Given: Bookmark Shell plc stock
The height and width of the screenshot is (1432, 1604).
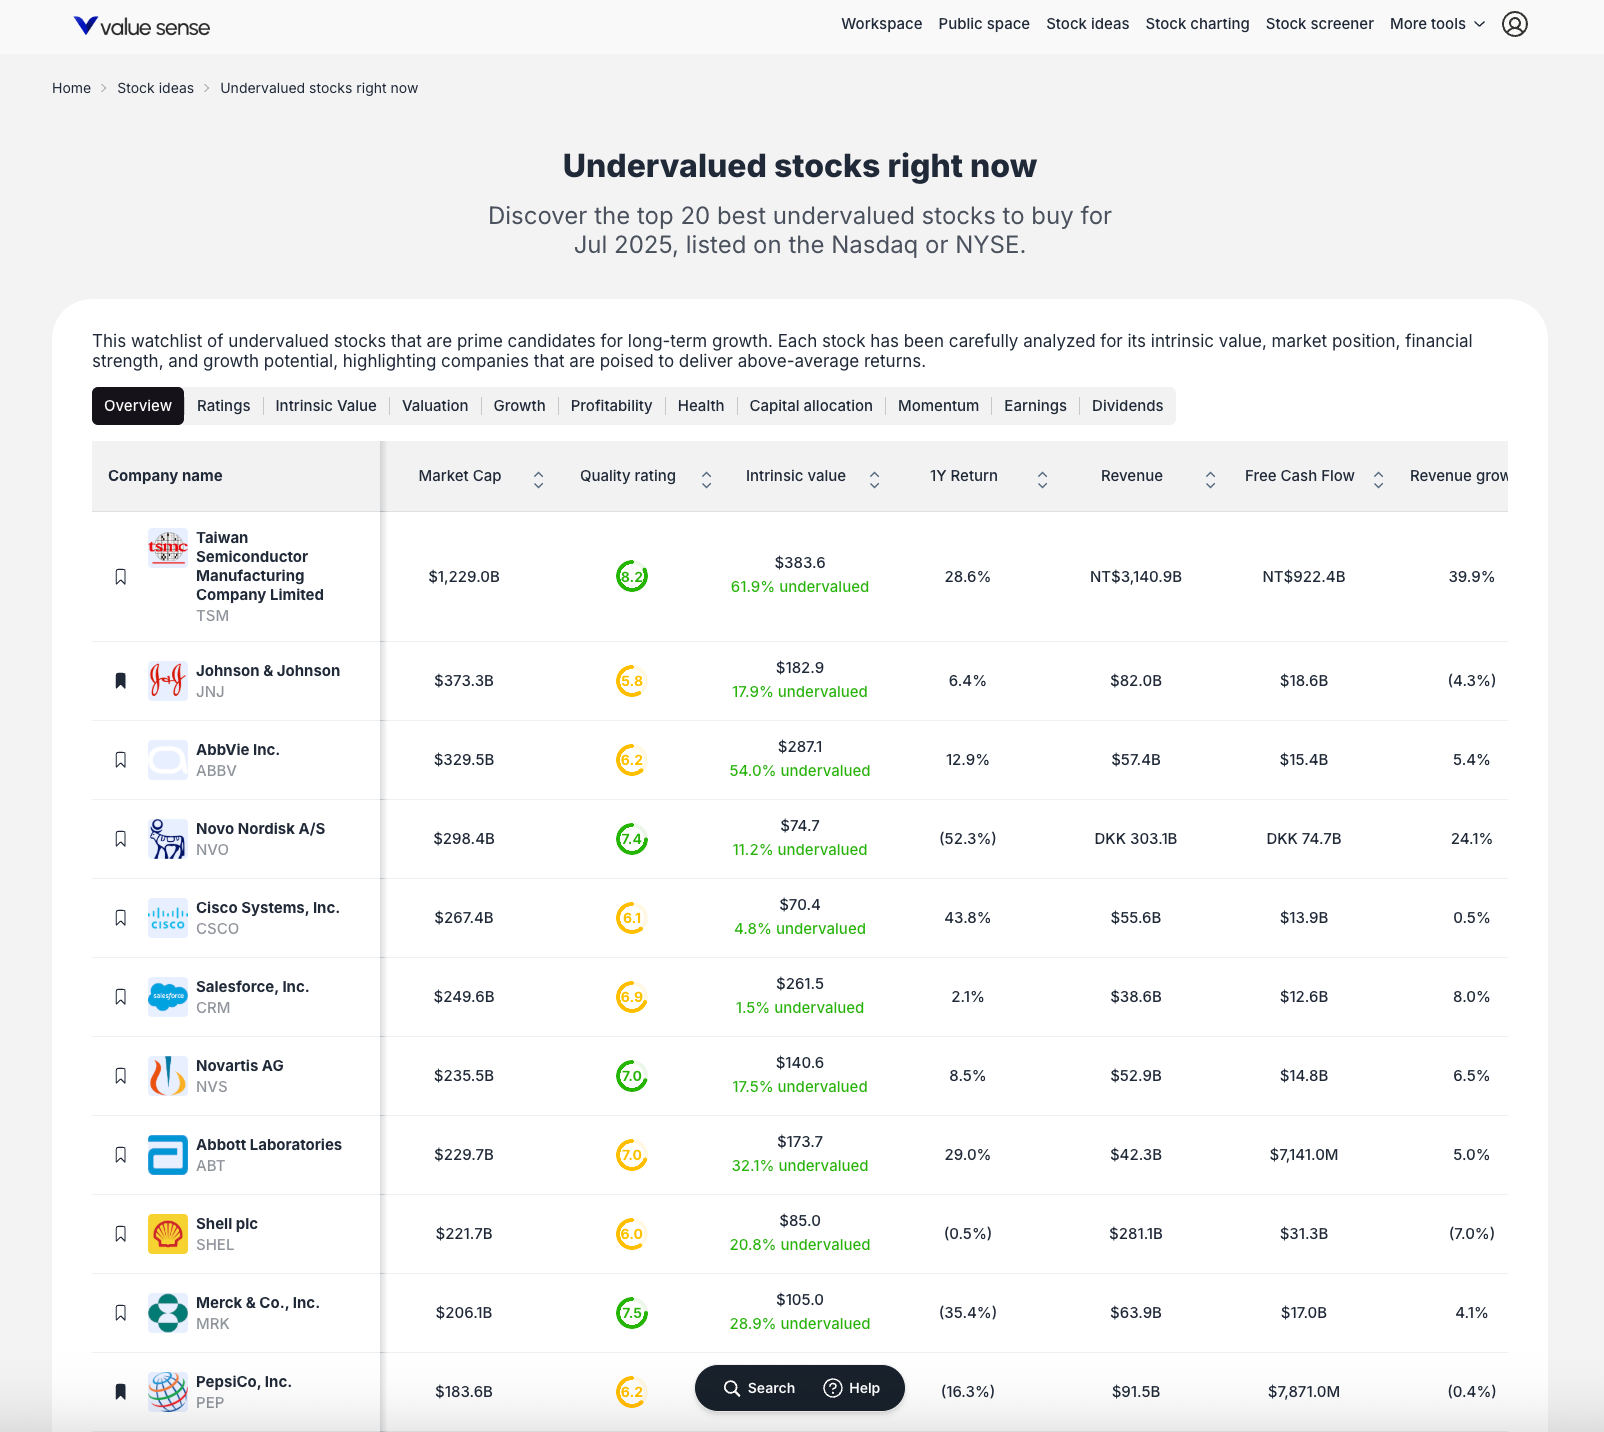Looking at the screenshot, I should (121, 1234).
